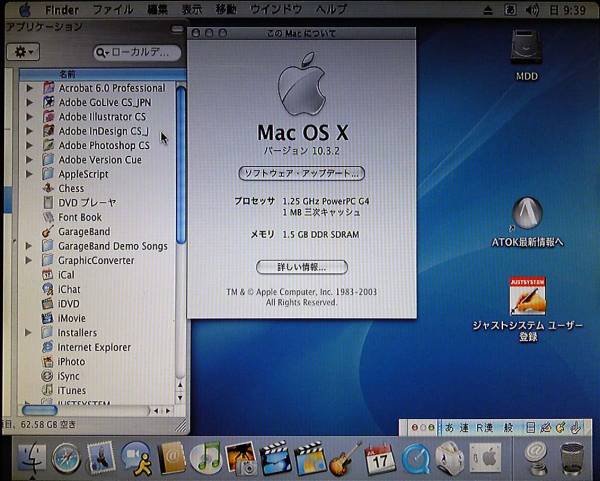Expand the GarageBand Demo Songs folder
Screen dimensions: 600x481
click(29, 246)
